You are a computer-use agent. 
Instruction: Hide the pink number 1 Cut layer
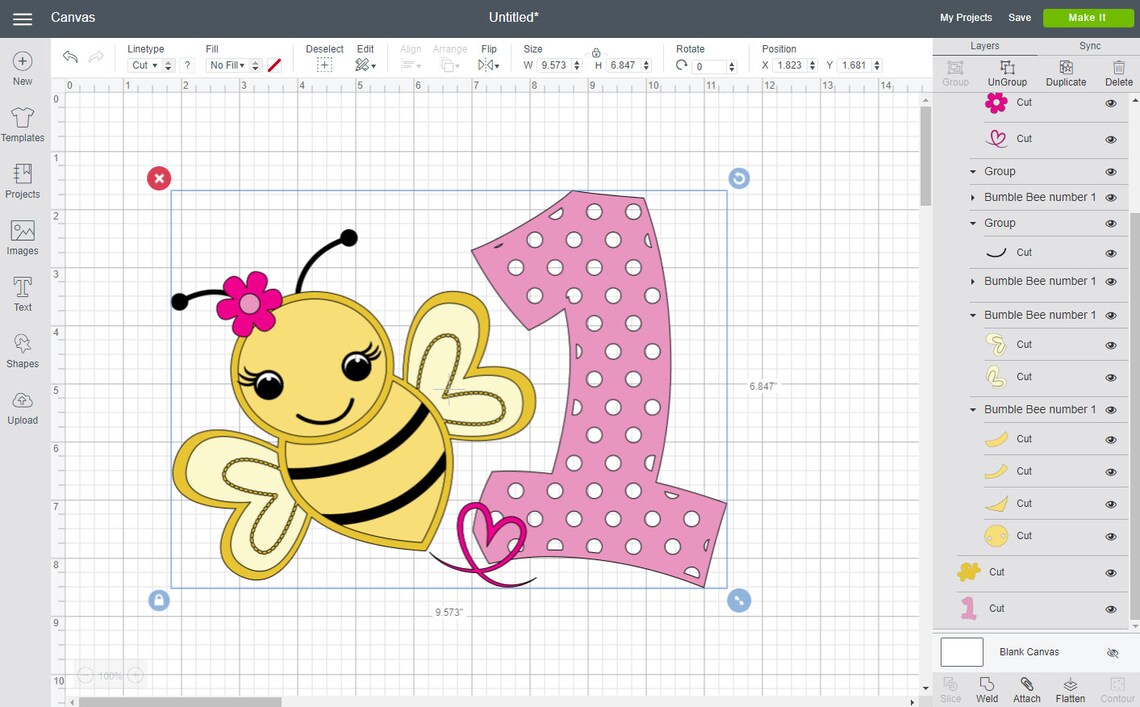[1111, 610]
